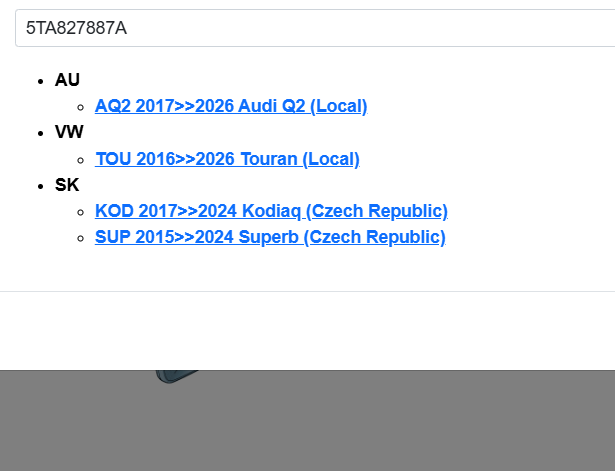This screenshot has height=471, width=615.
Task: Click the bullet beside Audi Q2 entry
Action: tap(80, 106)
